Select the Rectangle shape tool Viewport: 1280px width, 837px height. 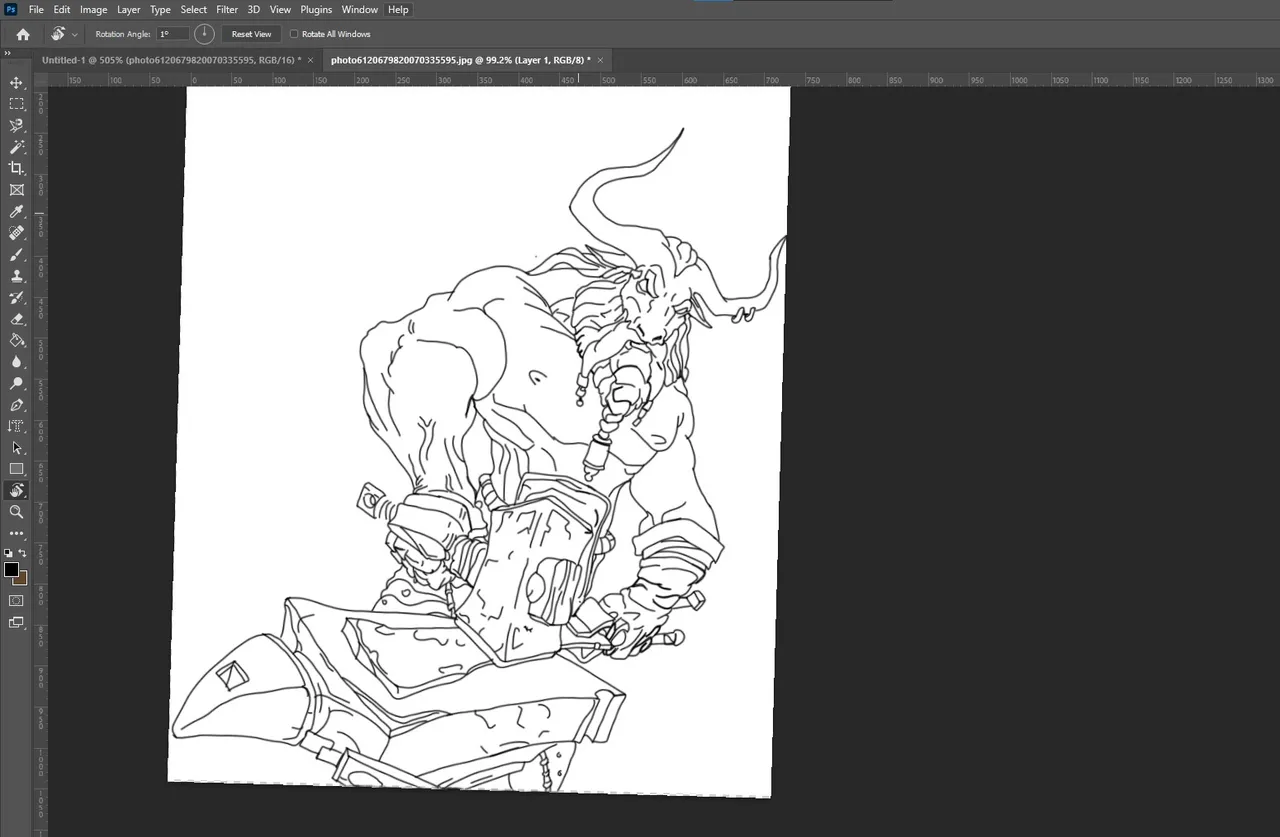pos(16,469)
